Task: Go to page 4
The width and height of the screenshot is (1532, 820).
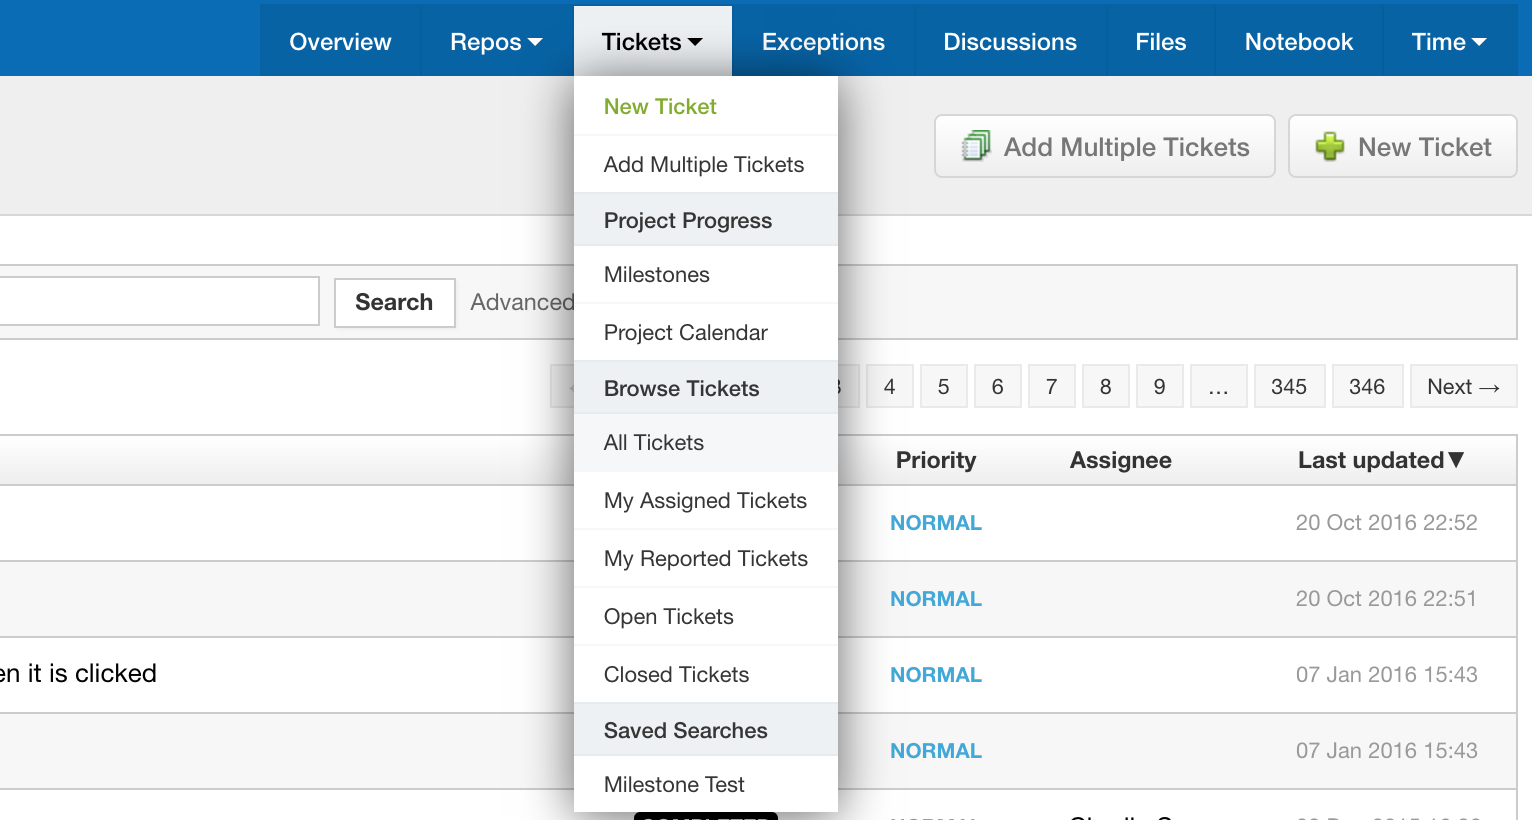Action: 889,386
